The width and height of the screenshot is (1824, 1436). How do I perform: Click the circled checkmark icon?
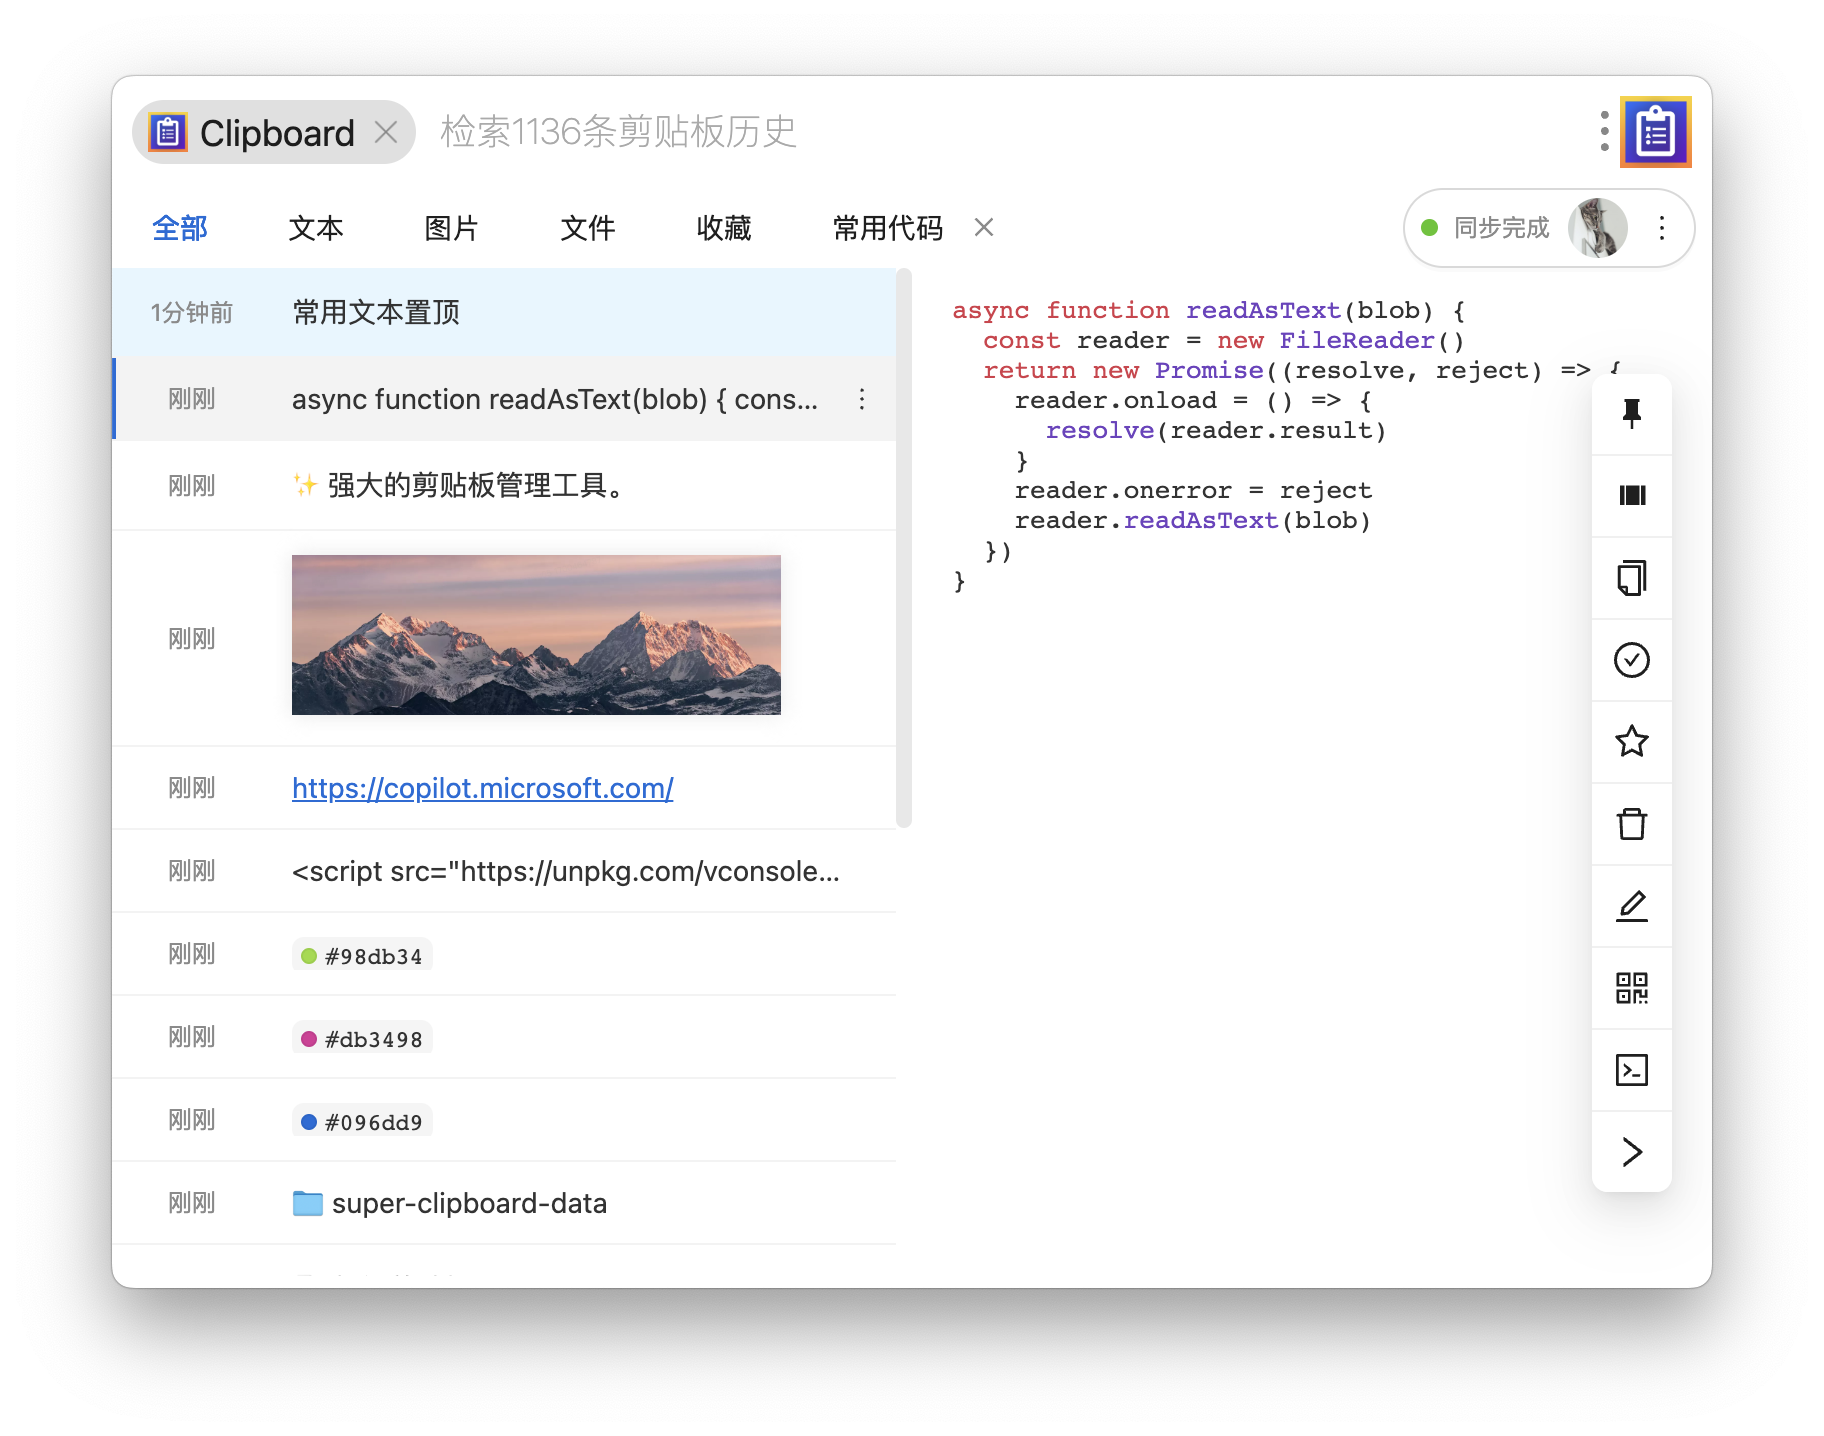[1631, 659]
